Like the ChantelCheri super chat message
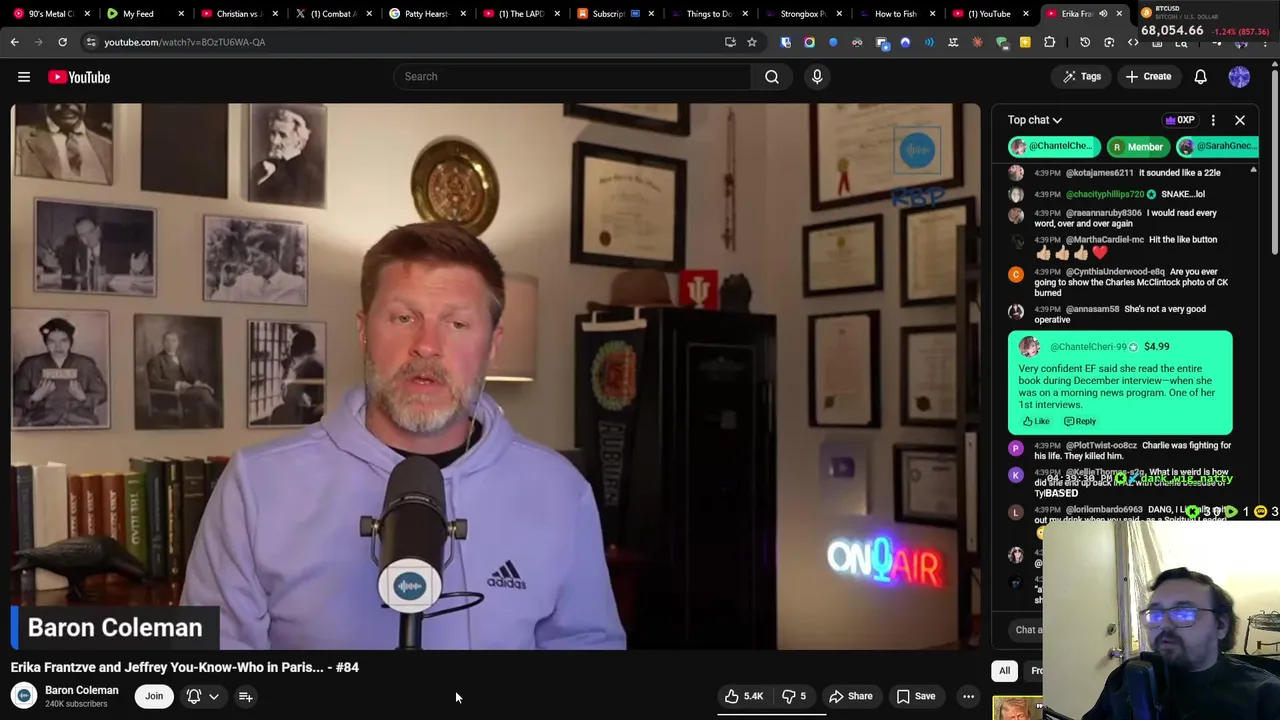 pos(1036,422)
